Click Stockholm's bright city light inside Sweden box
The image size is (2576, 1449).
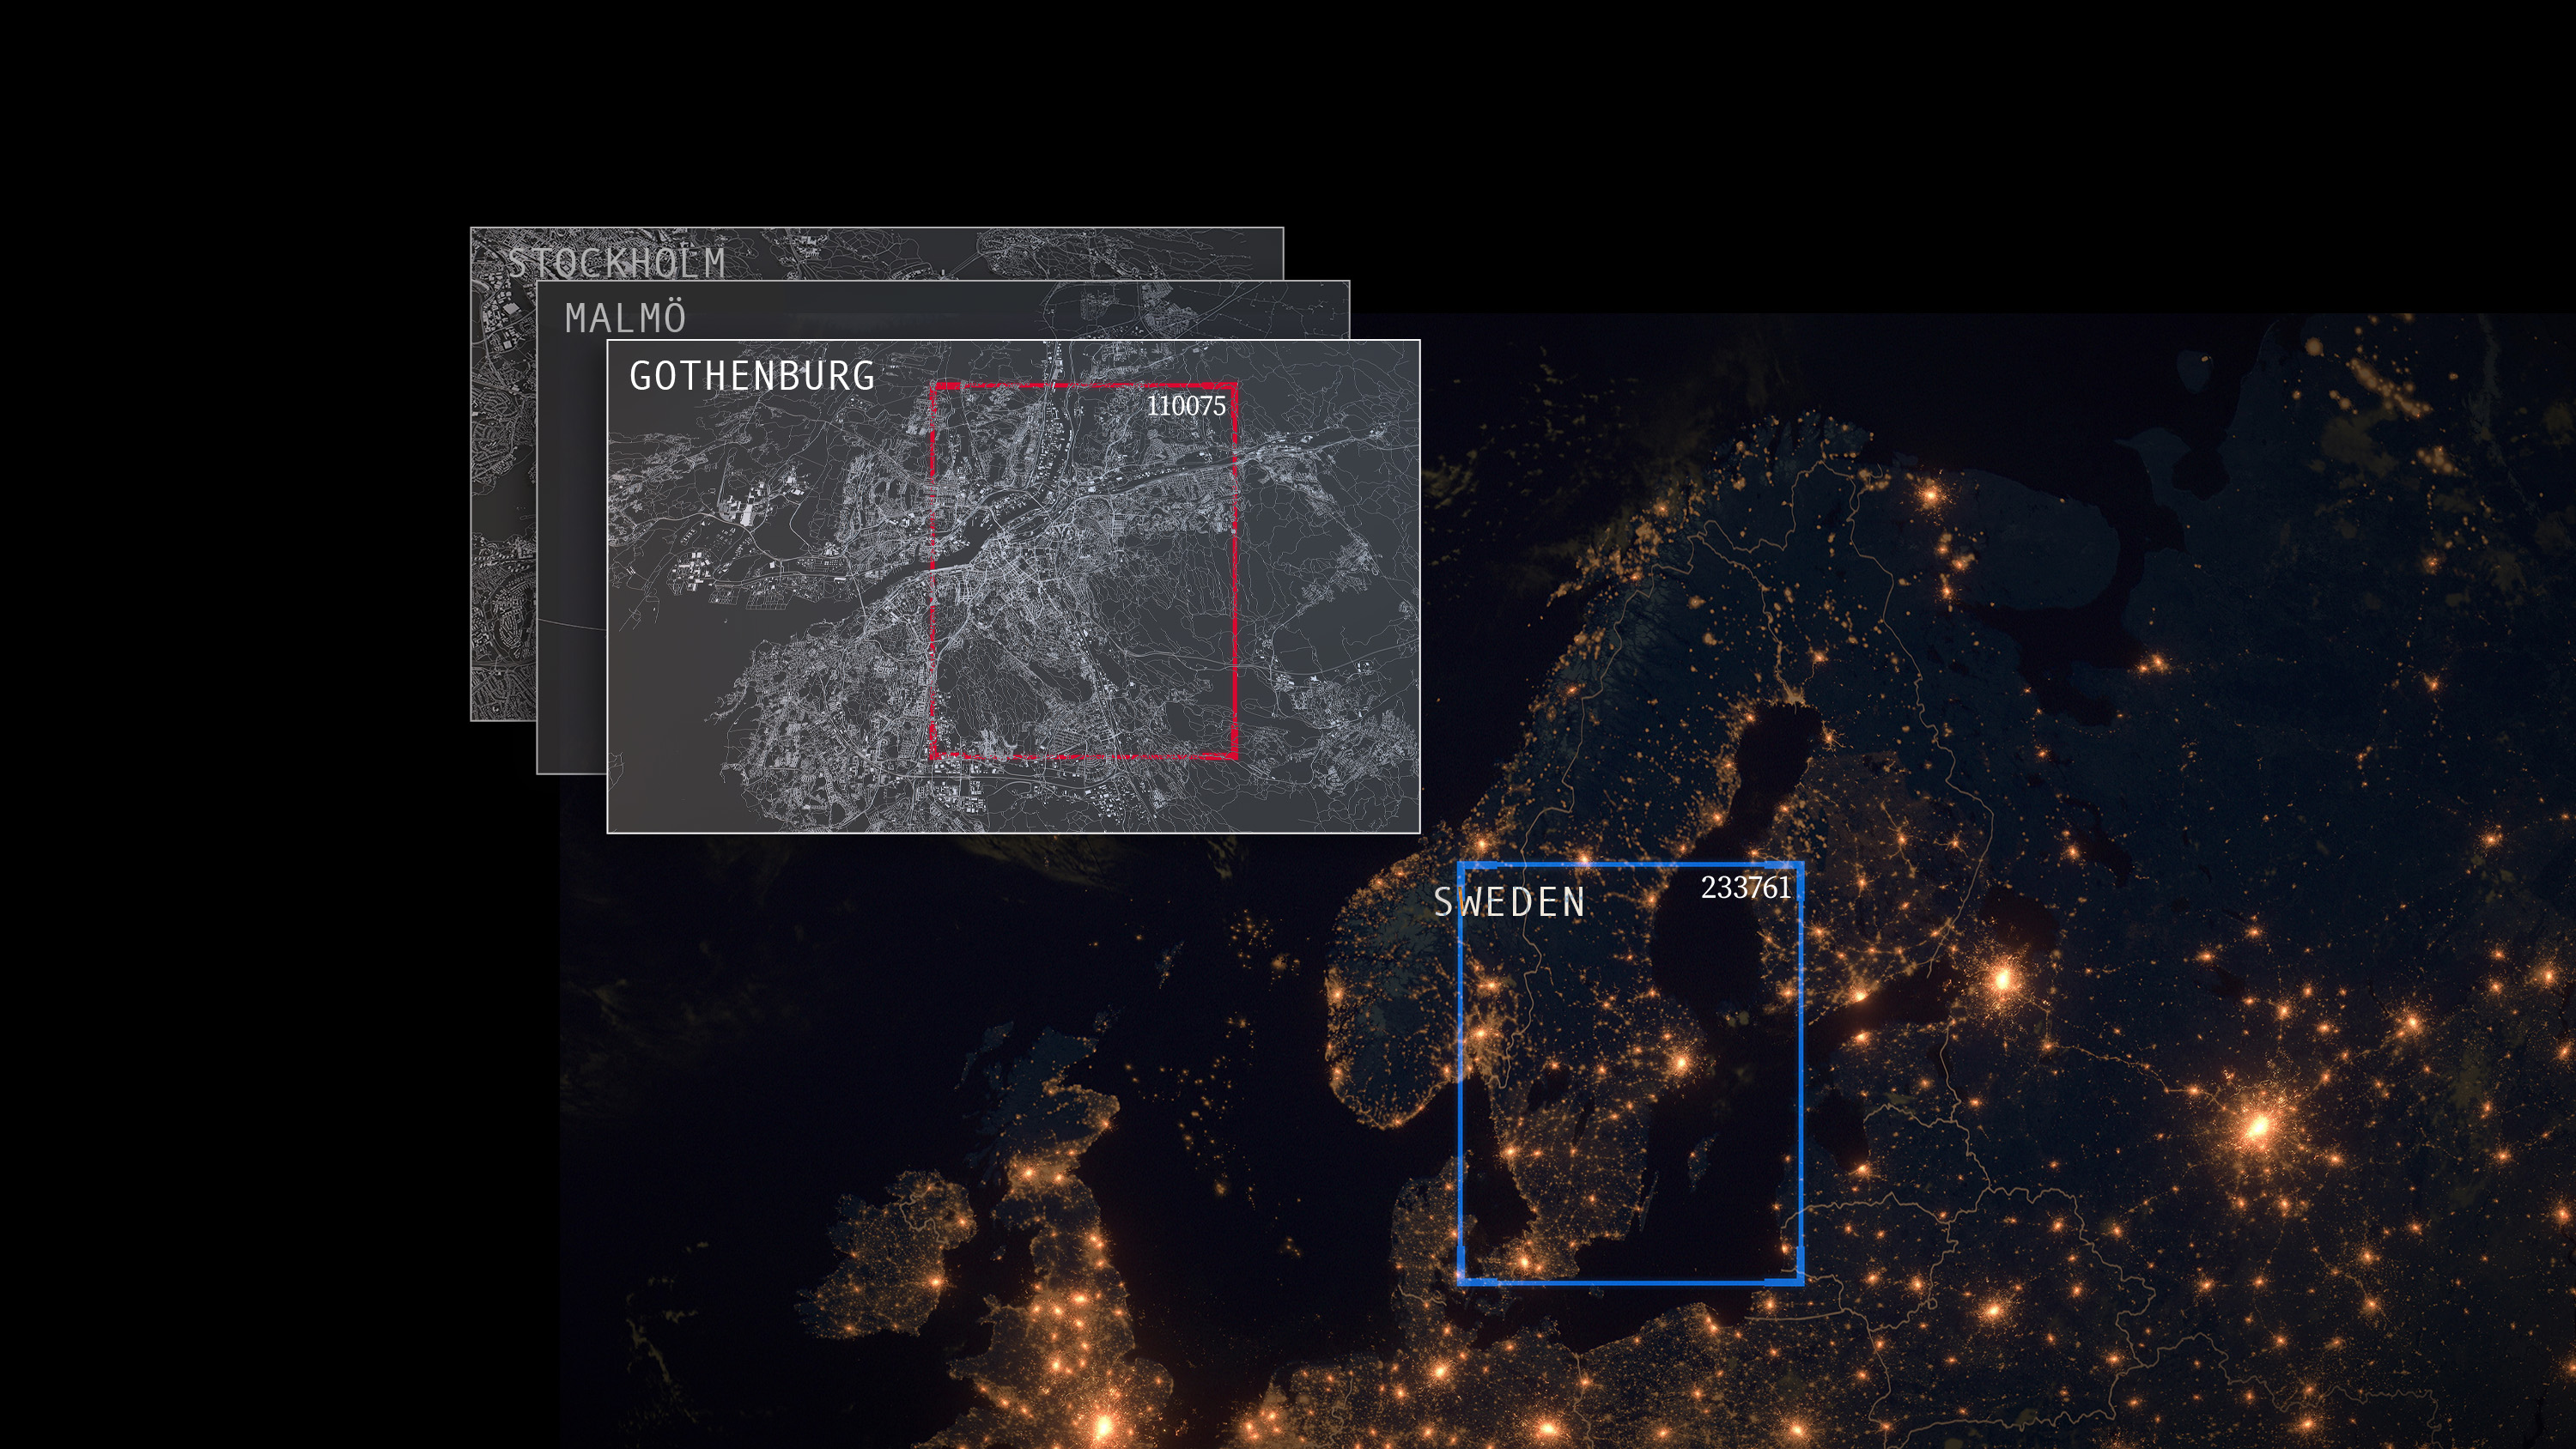pyautogui.click(x=1681, y=1062)
